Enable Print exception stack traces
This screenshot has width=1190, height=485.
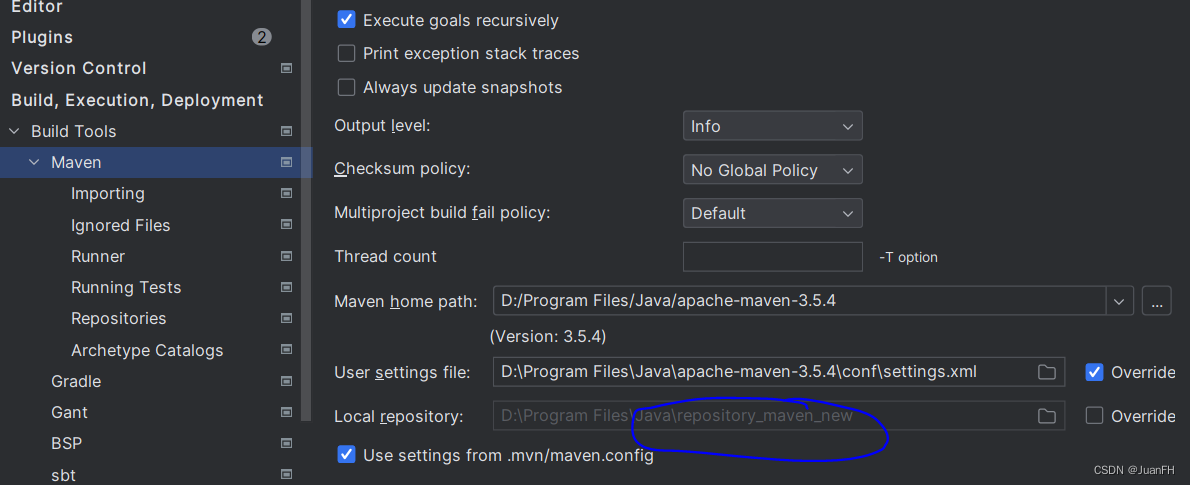(346, 53)
